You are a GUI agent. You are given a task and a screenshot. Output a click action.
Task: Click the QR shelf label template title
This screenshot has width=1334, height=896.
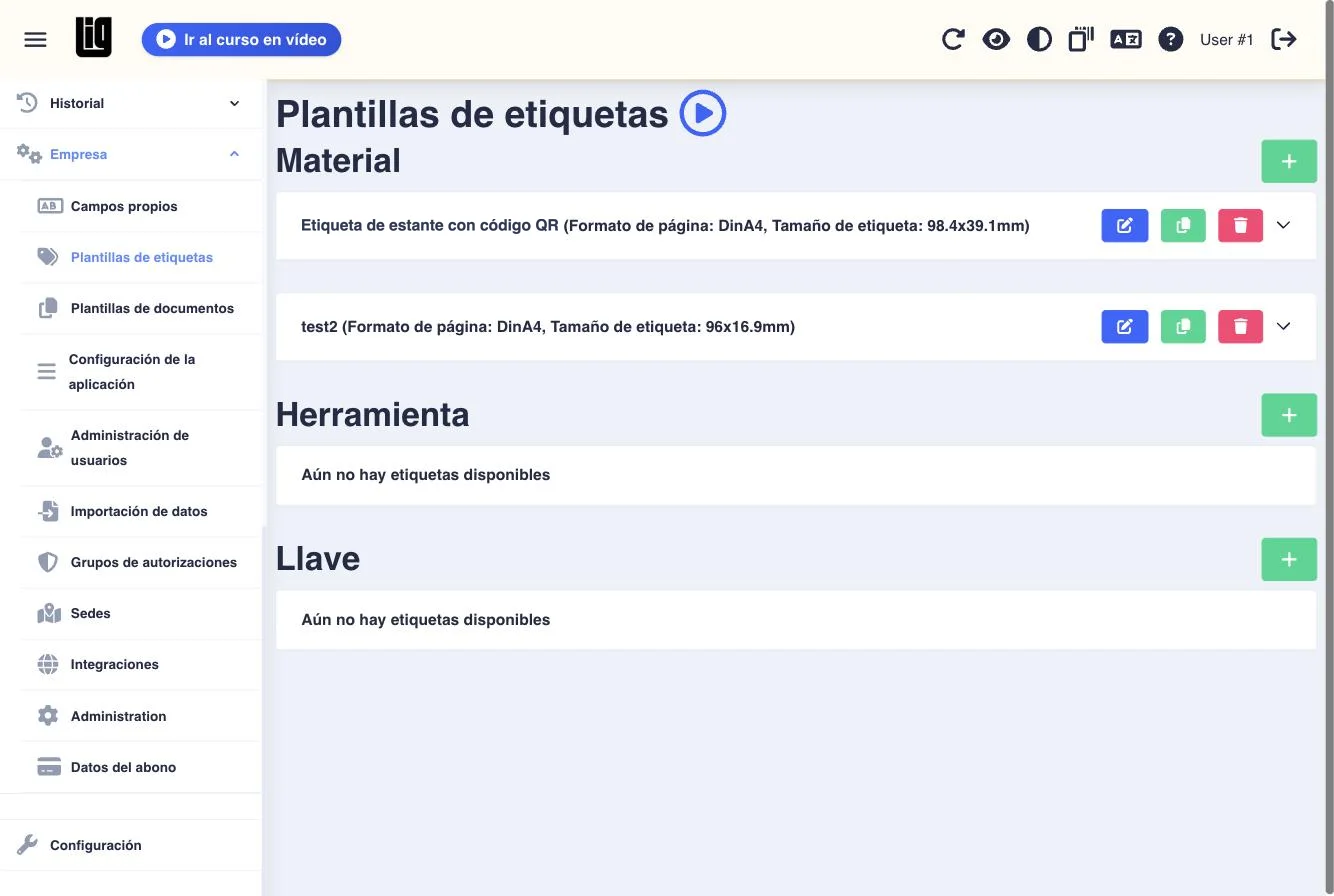[x=665, y=225]
